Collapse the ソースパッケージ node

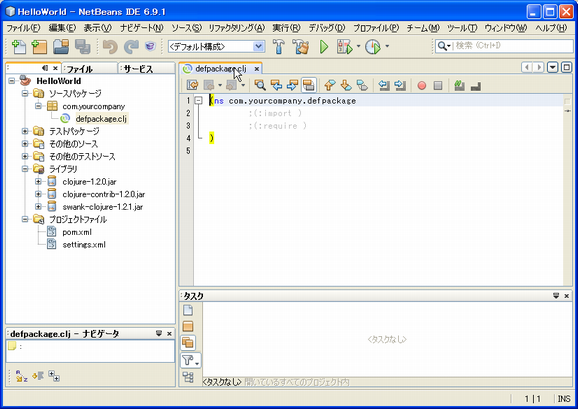pyautogui.click(x=25, y=93)
